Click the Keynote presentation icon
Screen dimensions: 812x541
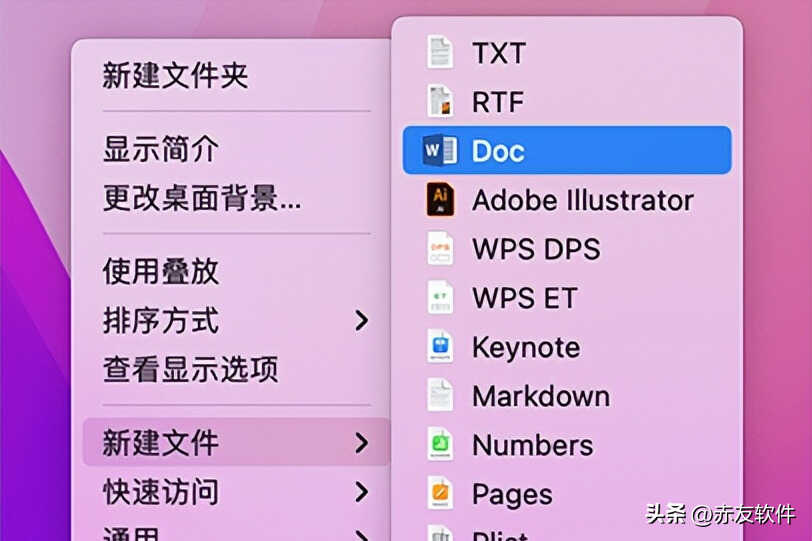pyautogui.click(x=439, y=347)
